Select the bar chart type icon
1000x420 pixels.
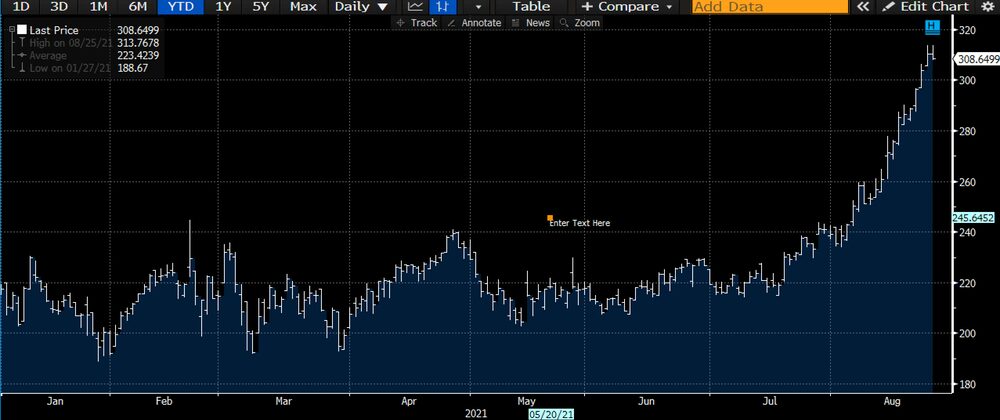click(x=439, y=7)
